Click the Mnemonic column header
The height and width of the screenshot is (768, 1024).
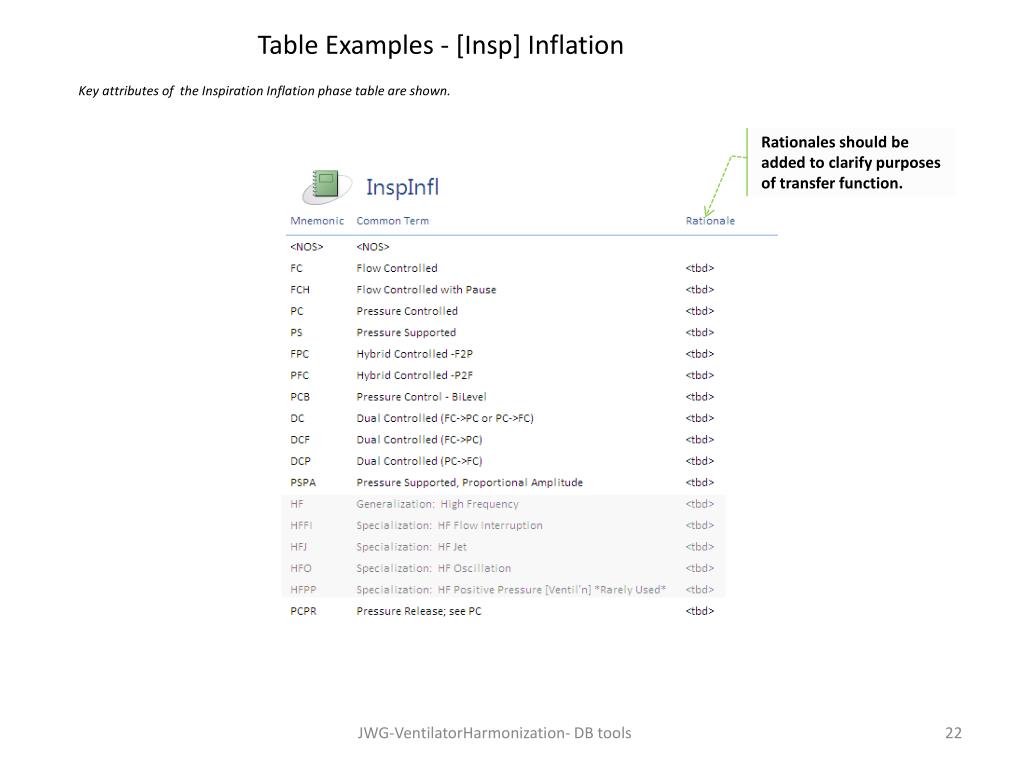[317, 221]
